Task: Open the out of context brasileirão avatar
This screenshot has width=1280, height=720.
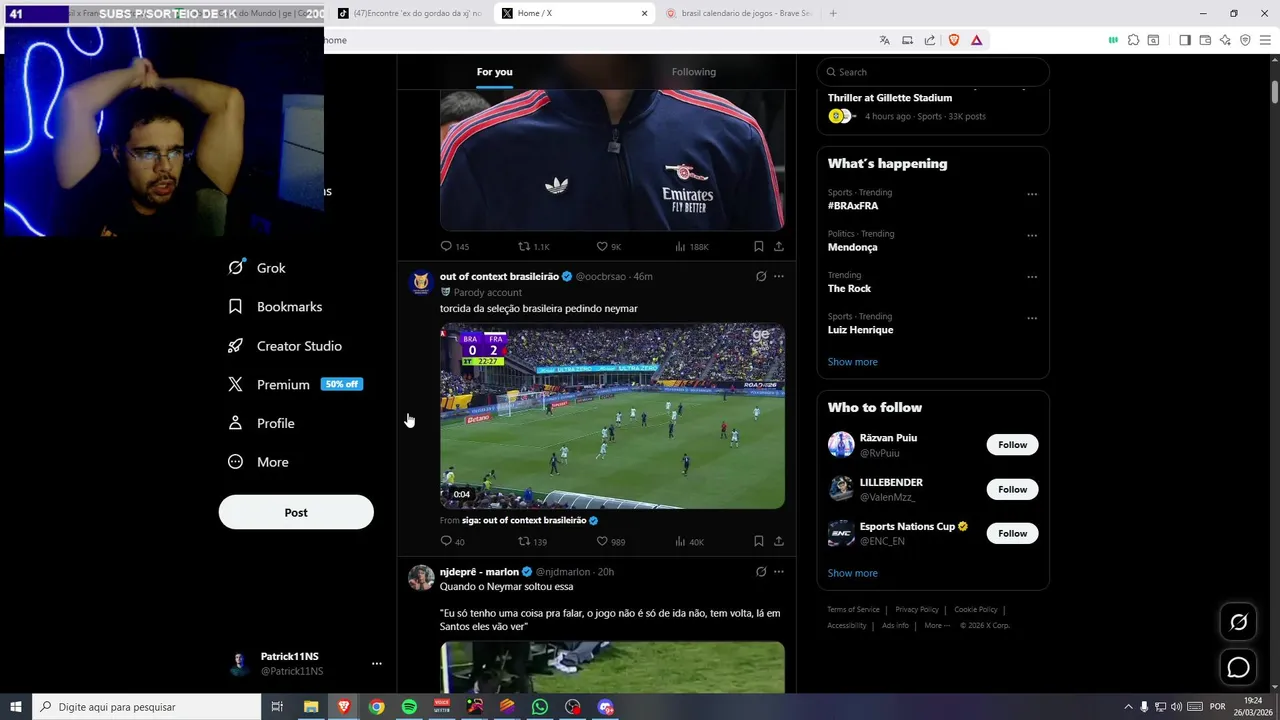Action: pyautogui.click(x=421, y=283)
